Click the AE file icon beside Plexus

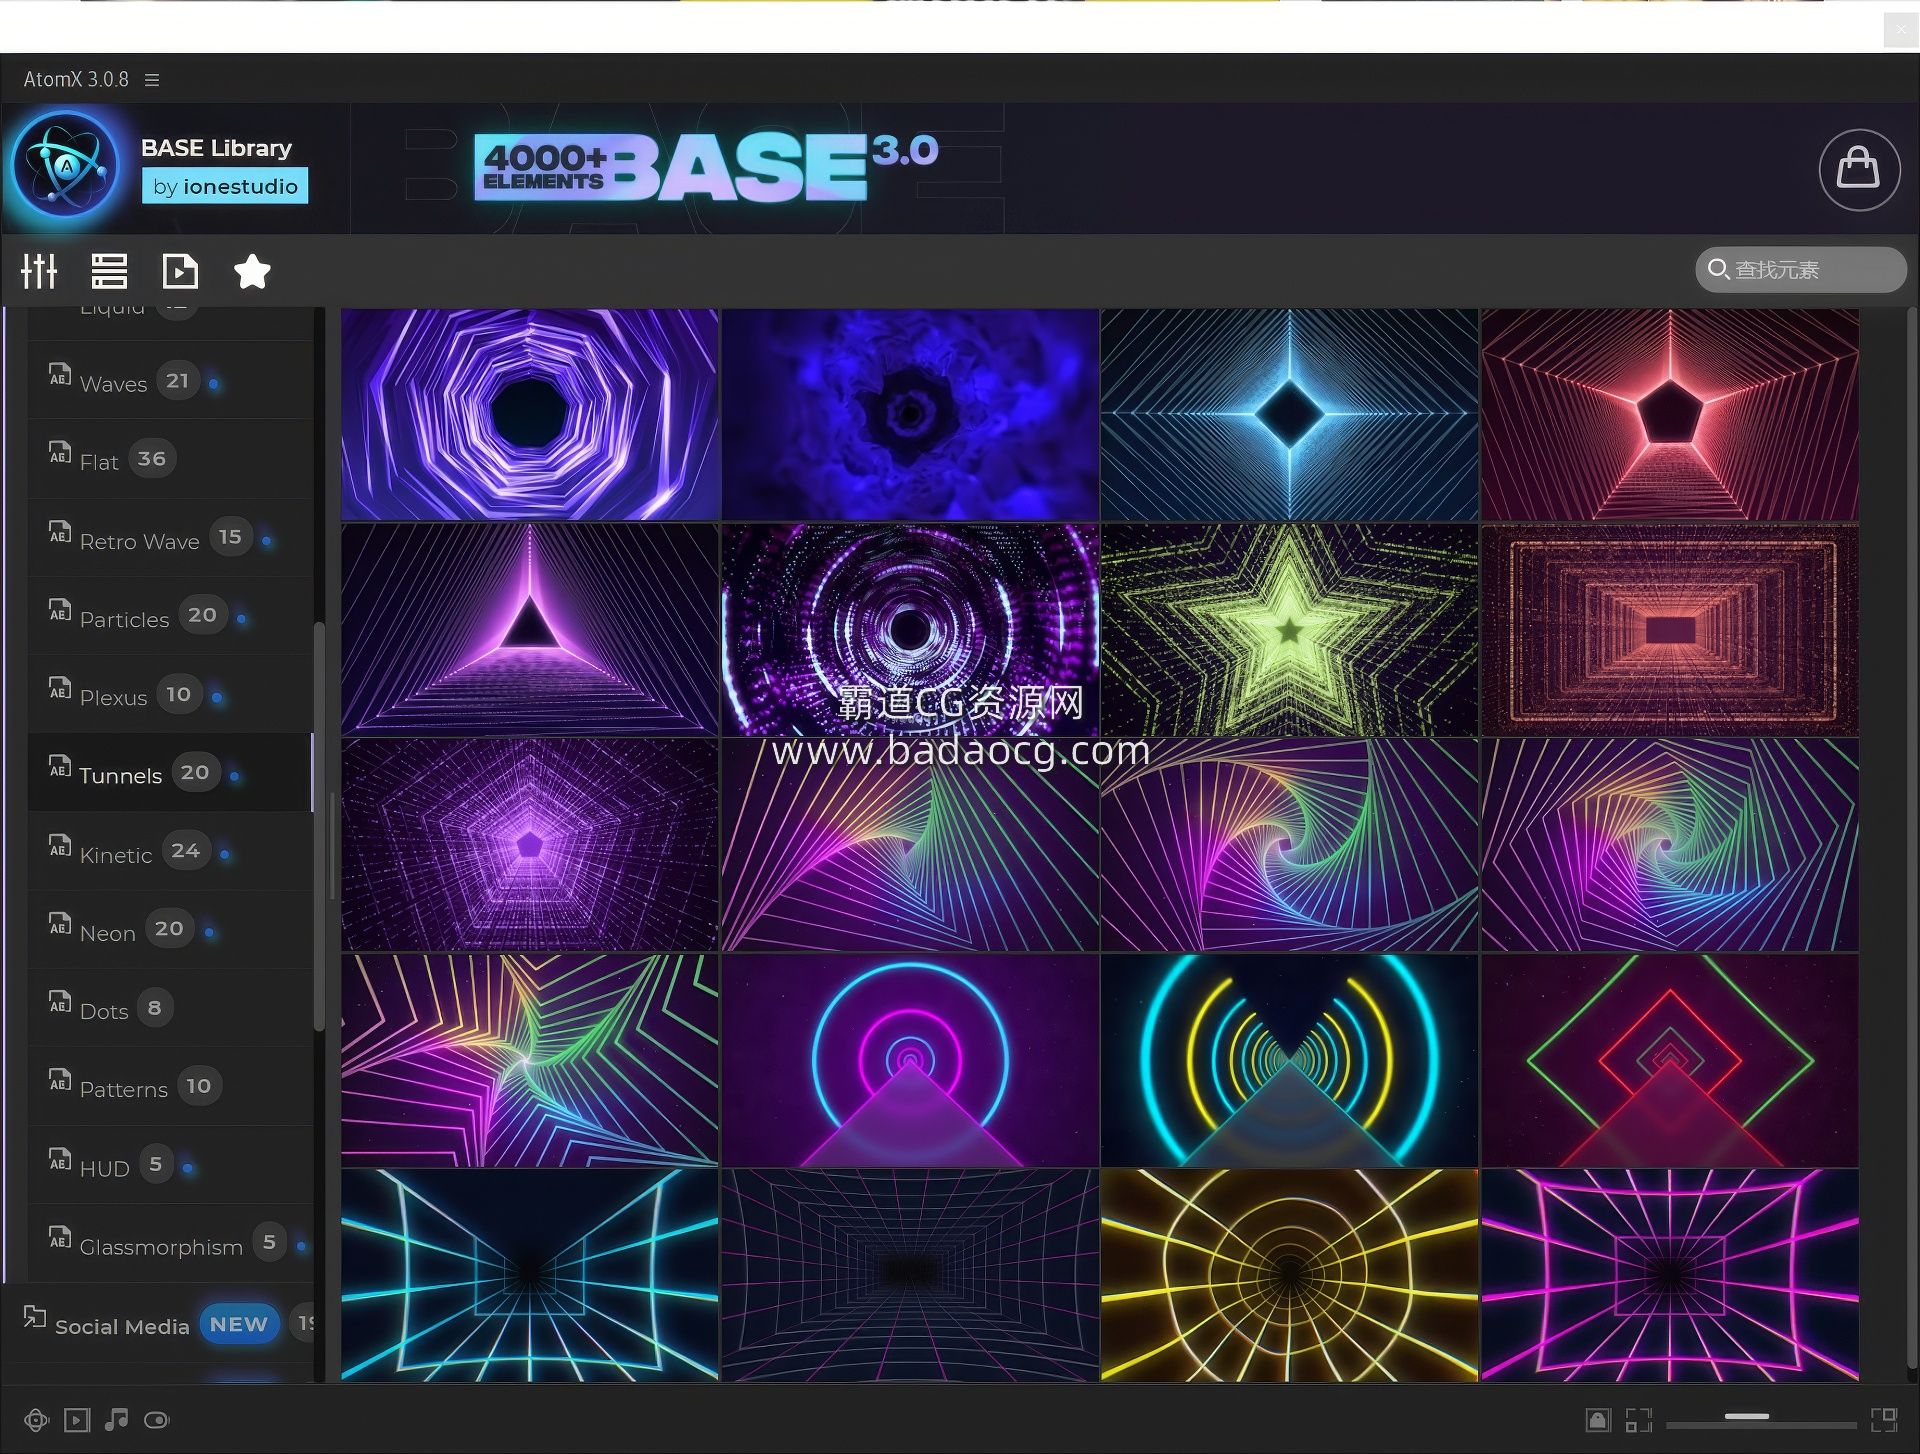pos(60,687)
